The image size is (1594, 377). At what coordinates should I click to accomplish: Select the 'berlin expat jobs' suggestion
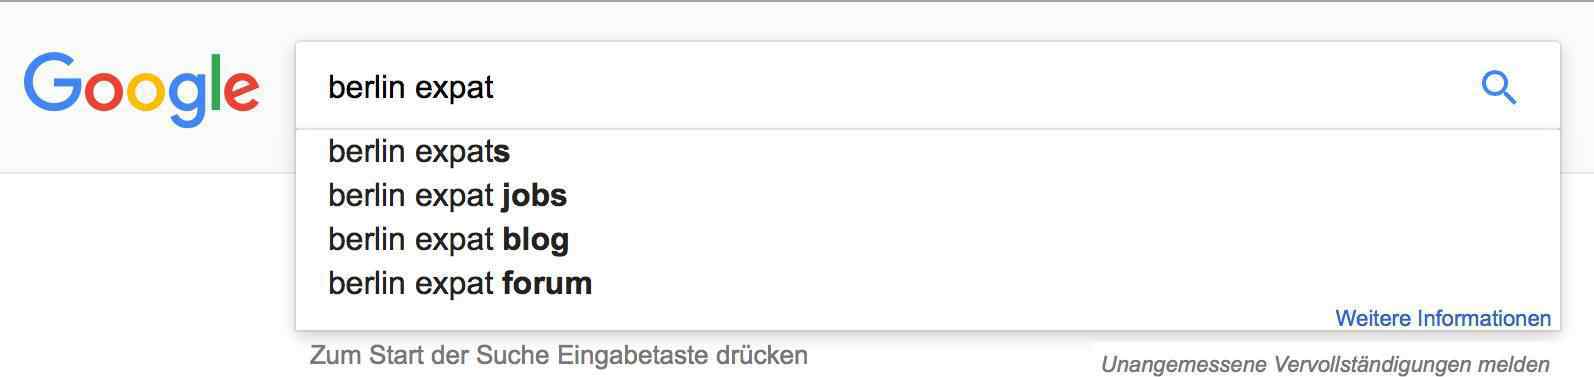[x=927, y=196]
